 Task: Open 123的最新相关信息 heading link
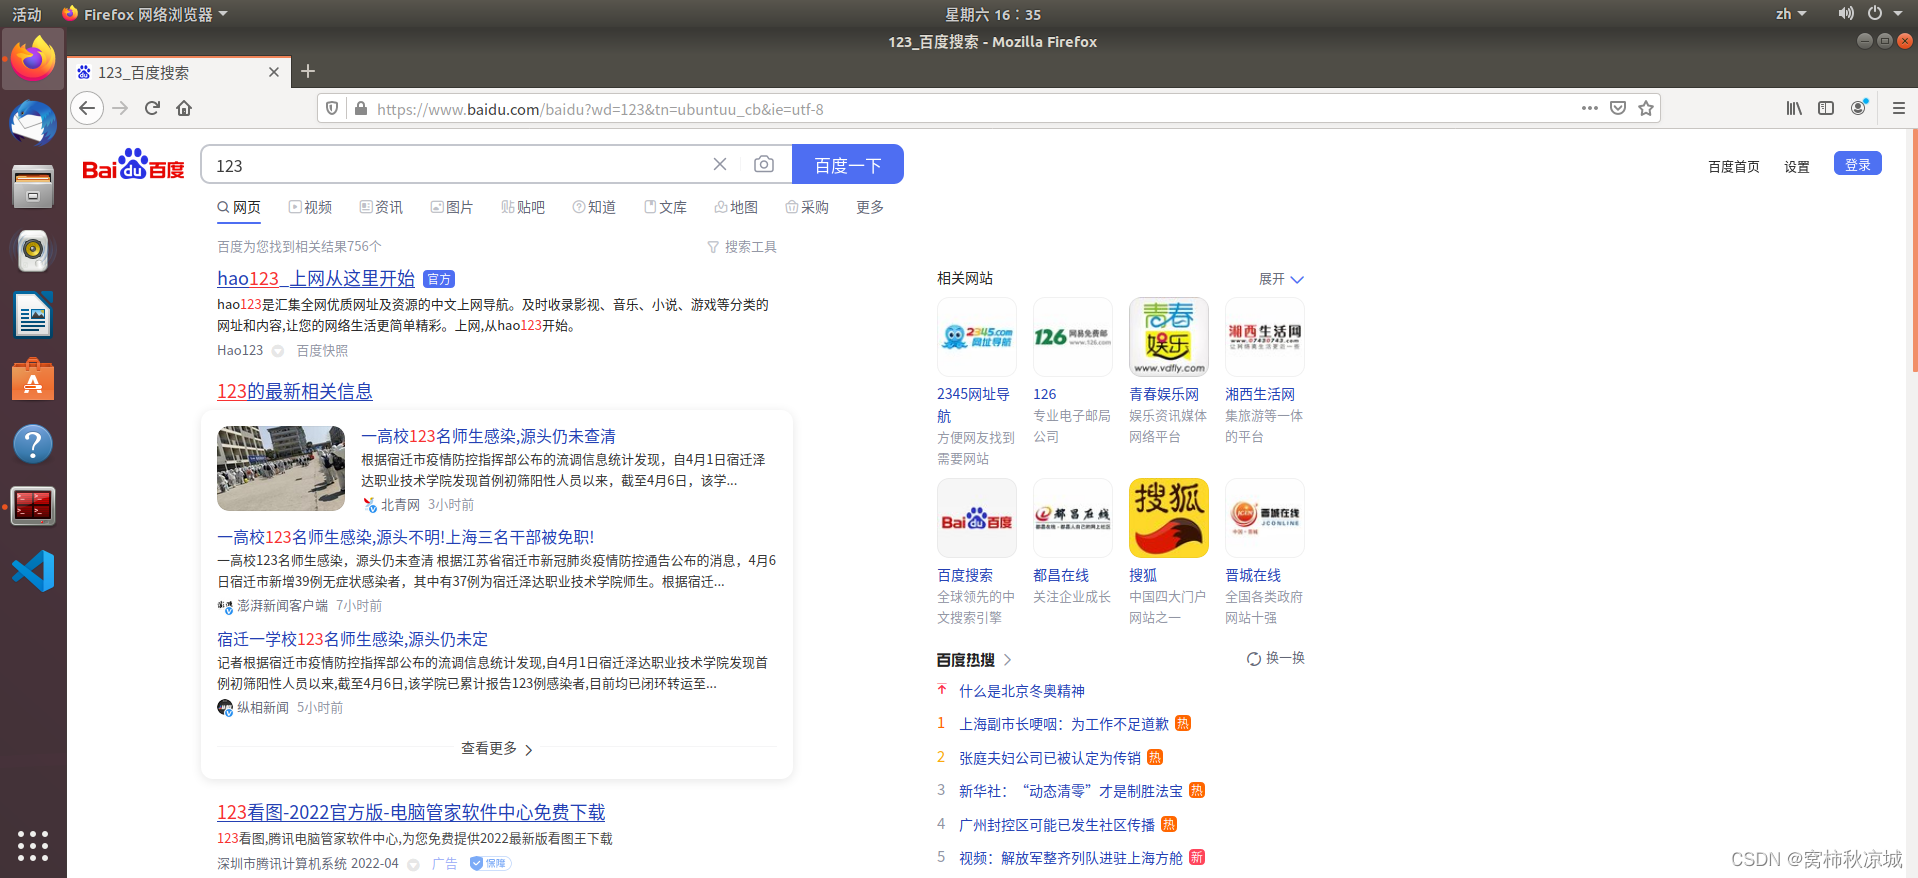coord(295,392)
